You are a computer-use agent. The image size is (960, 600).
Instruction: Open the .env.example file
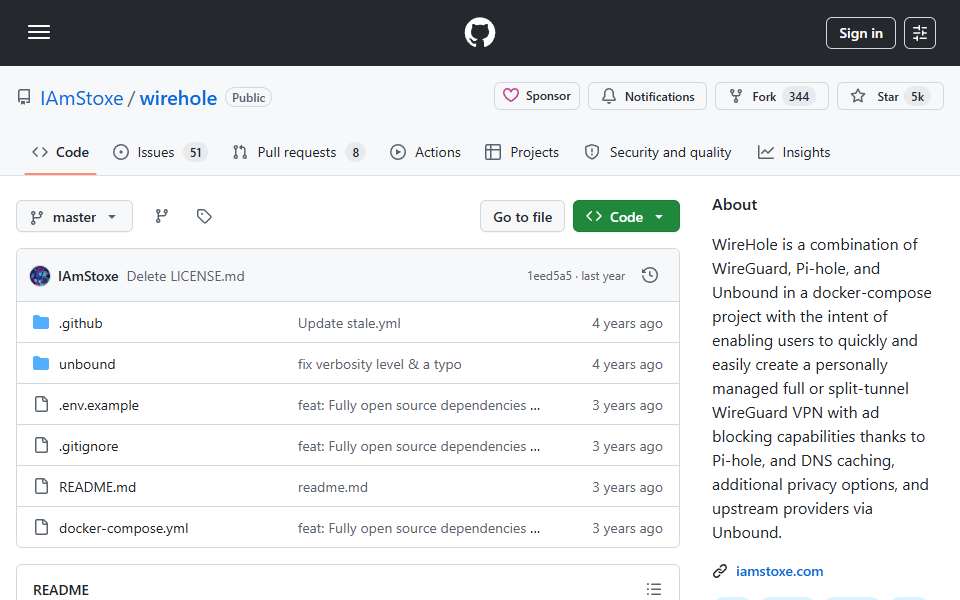(x=99, y=405)
